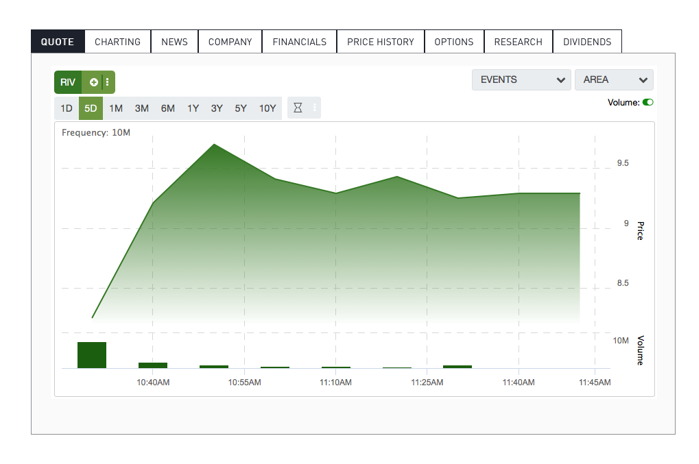
Task: Select the 1D time range
Action: 66,108
